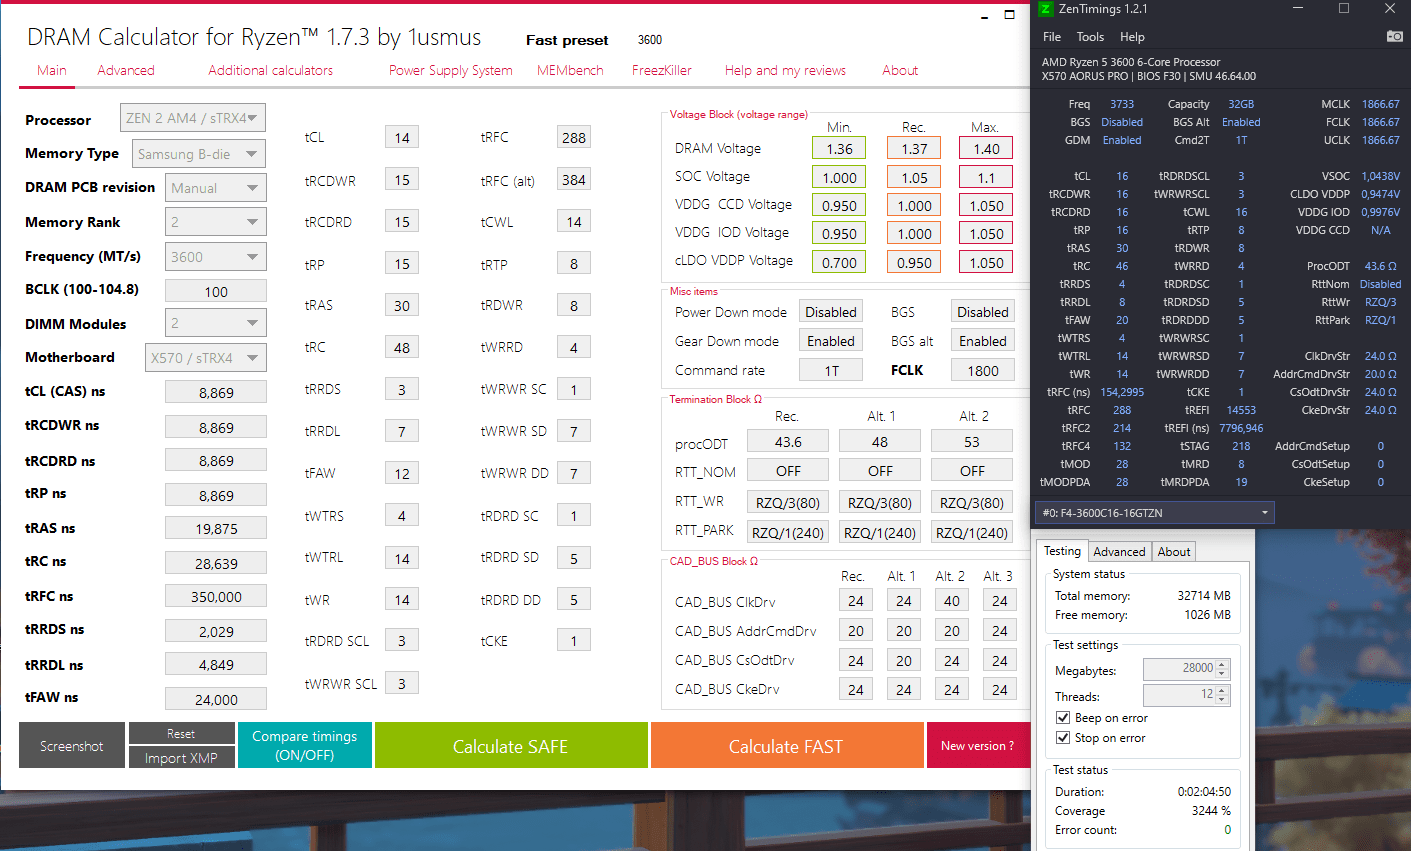The height and width of the screenshot is (851, 1411).
Task: Open the ZenTimings Tools menu
Action: click(x=1090, y=37)
